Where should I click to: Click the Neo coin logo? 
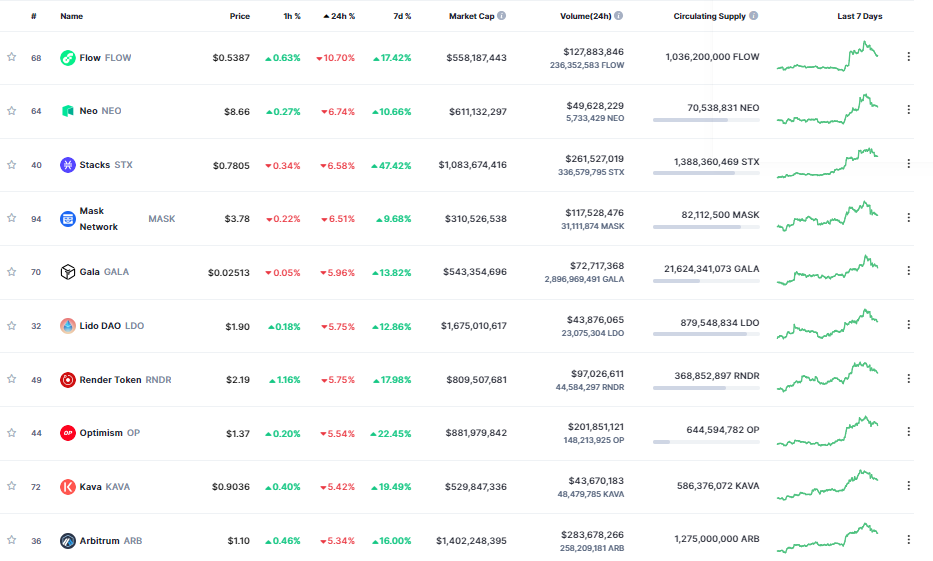[68, 111]
